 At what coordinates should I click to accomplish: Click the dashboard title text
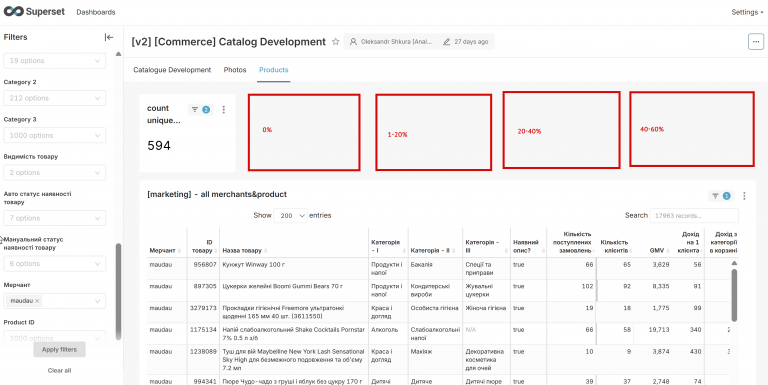[228, 42]
